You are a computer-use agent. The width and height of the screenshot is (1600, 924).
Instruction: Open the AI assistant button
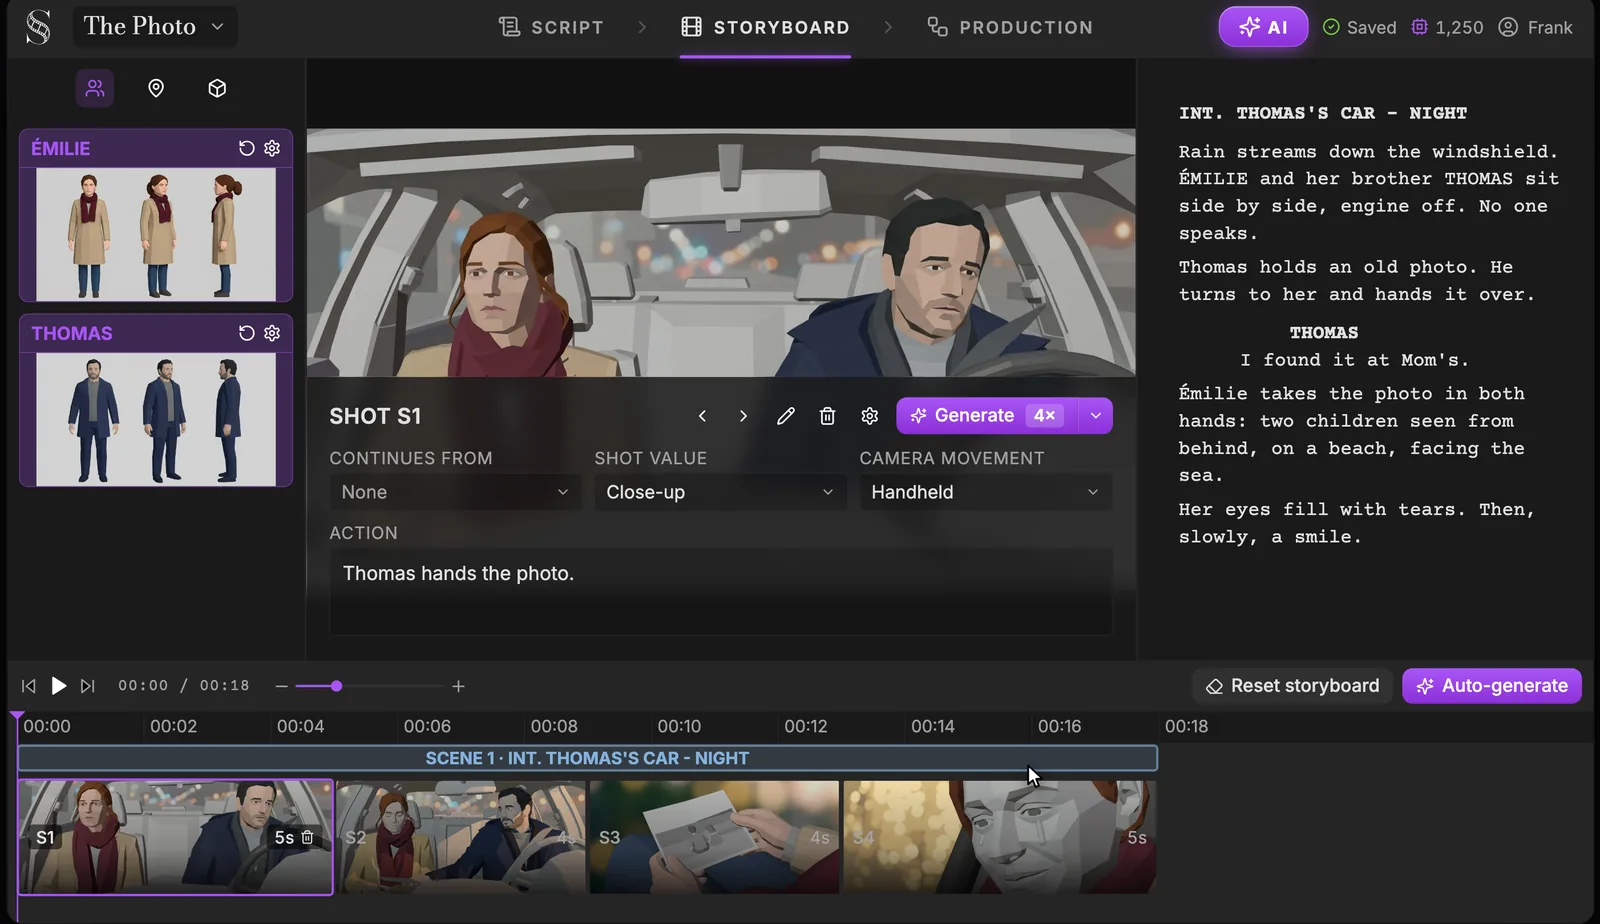1263,27
